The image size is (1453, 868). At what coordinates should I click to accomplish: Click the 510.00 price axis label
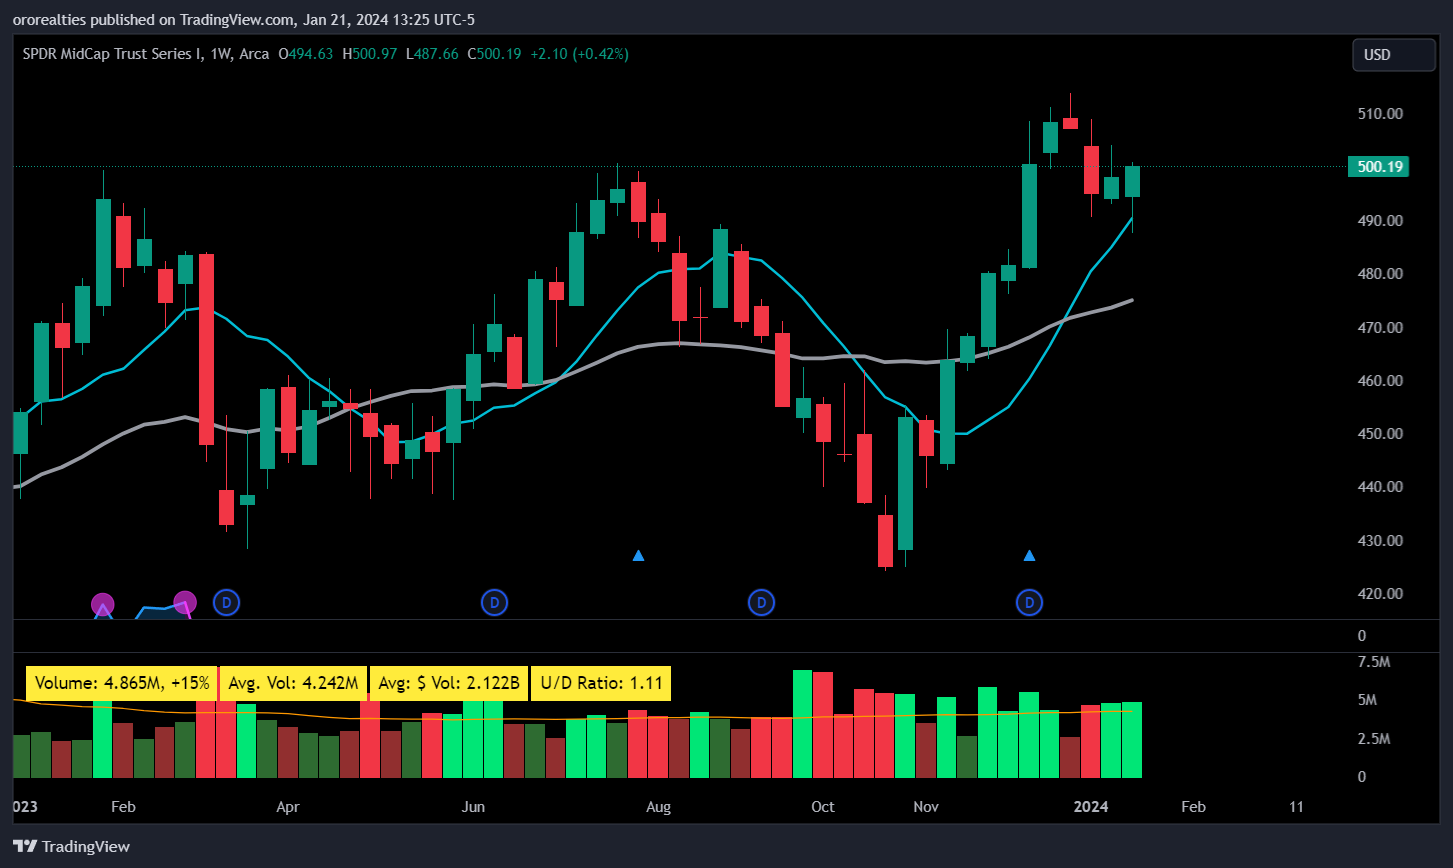pyautogui.click(x=1378, y=114)
